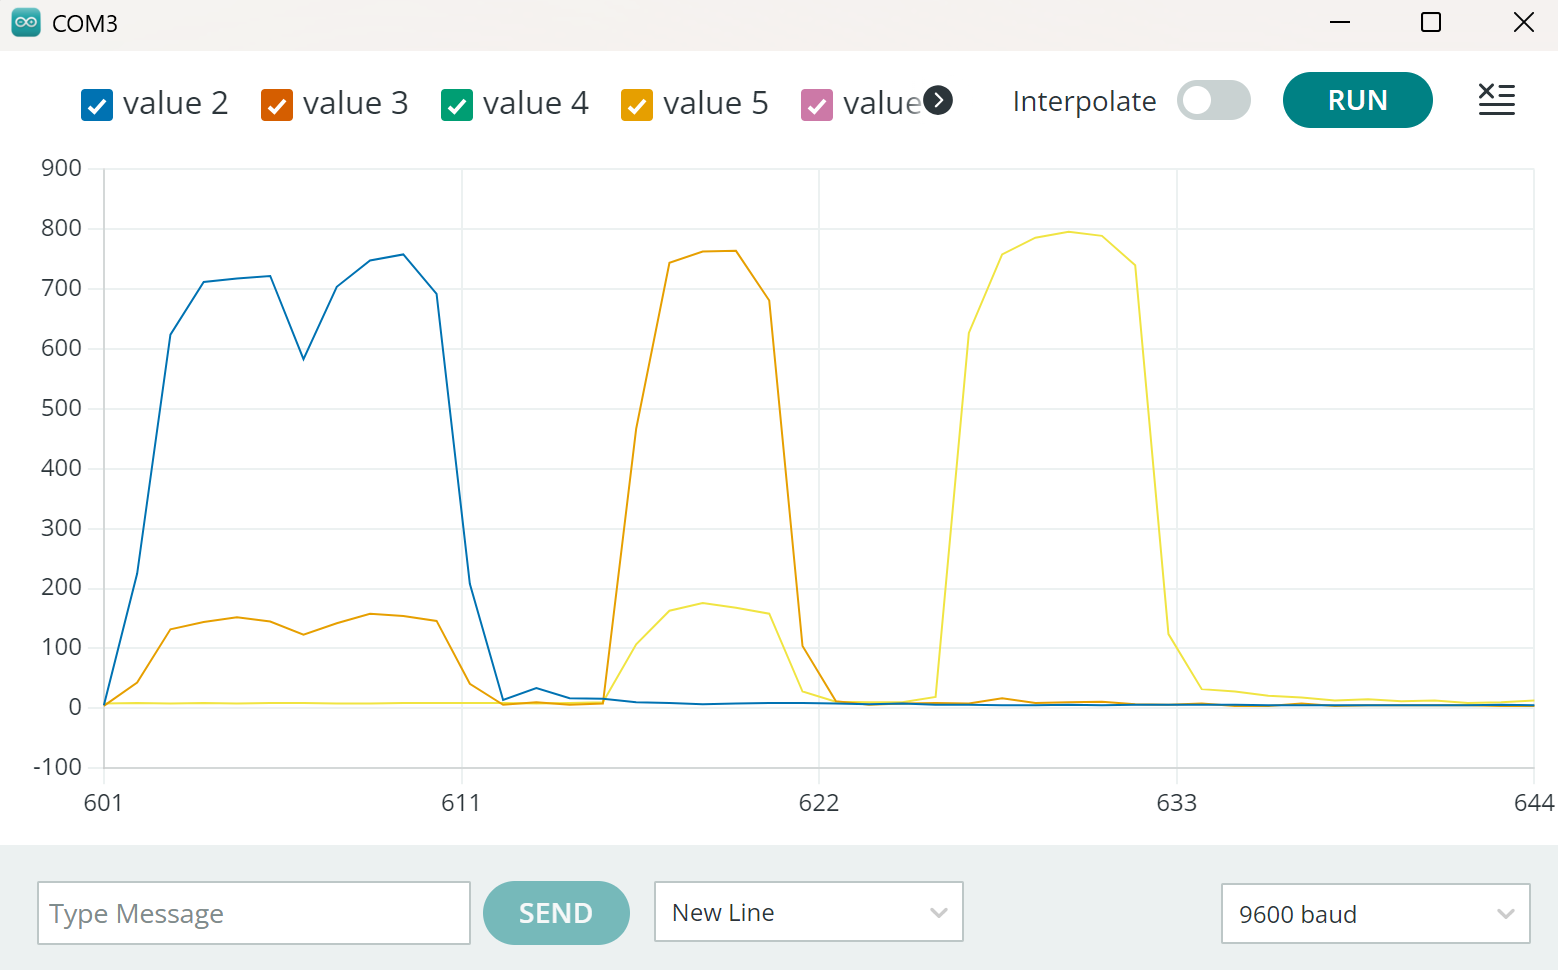This screenshot has height=970, width=1558.
Task: Click the clear plot data icon
Action: [x=1496, y=100]
